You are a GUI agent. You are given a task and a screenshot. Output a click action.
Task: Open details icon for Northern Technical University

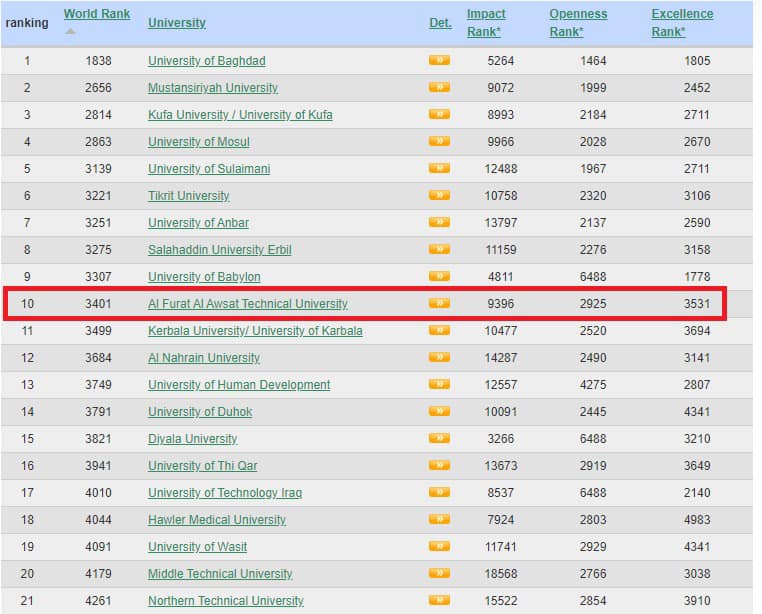[439, 601]
